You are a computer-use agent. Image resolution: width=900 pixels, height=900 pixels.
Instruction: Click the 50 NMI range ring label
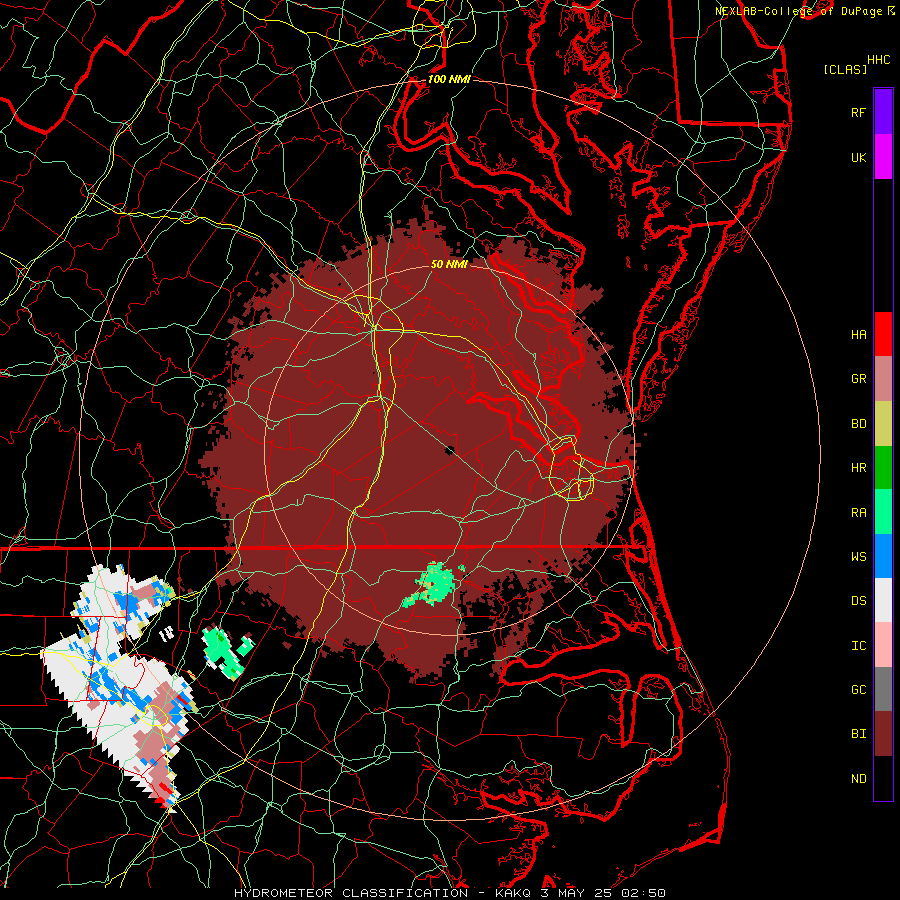click(x=449, y=264)
